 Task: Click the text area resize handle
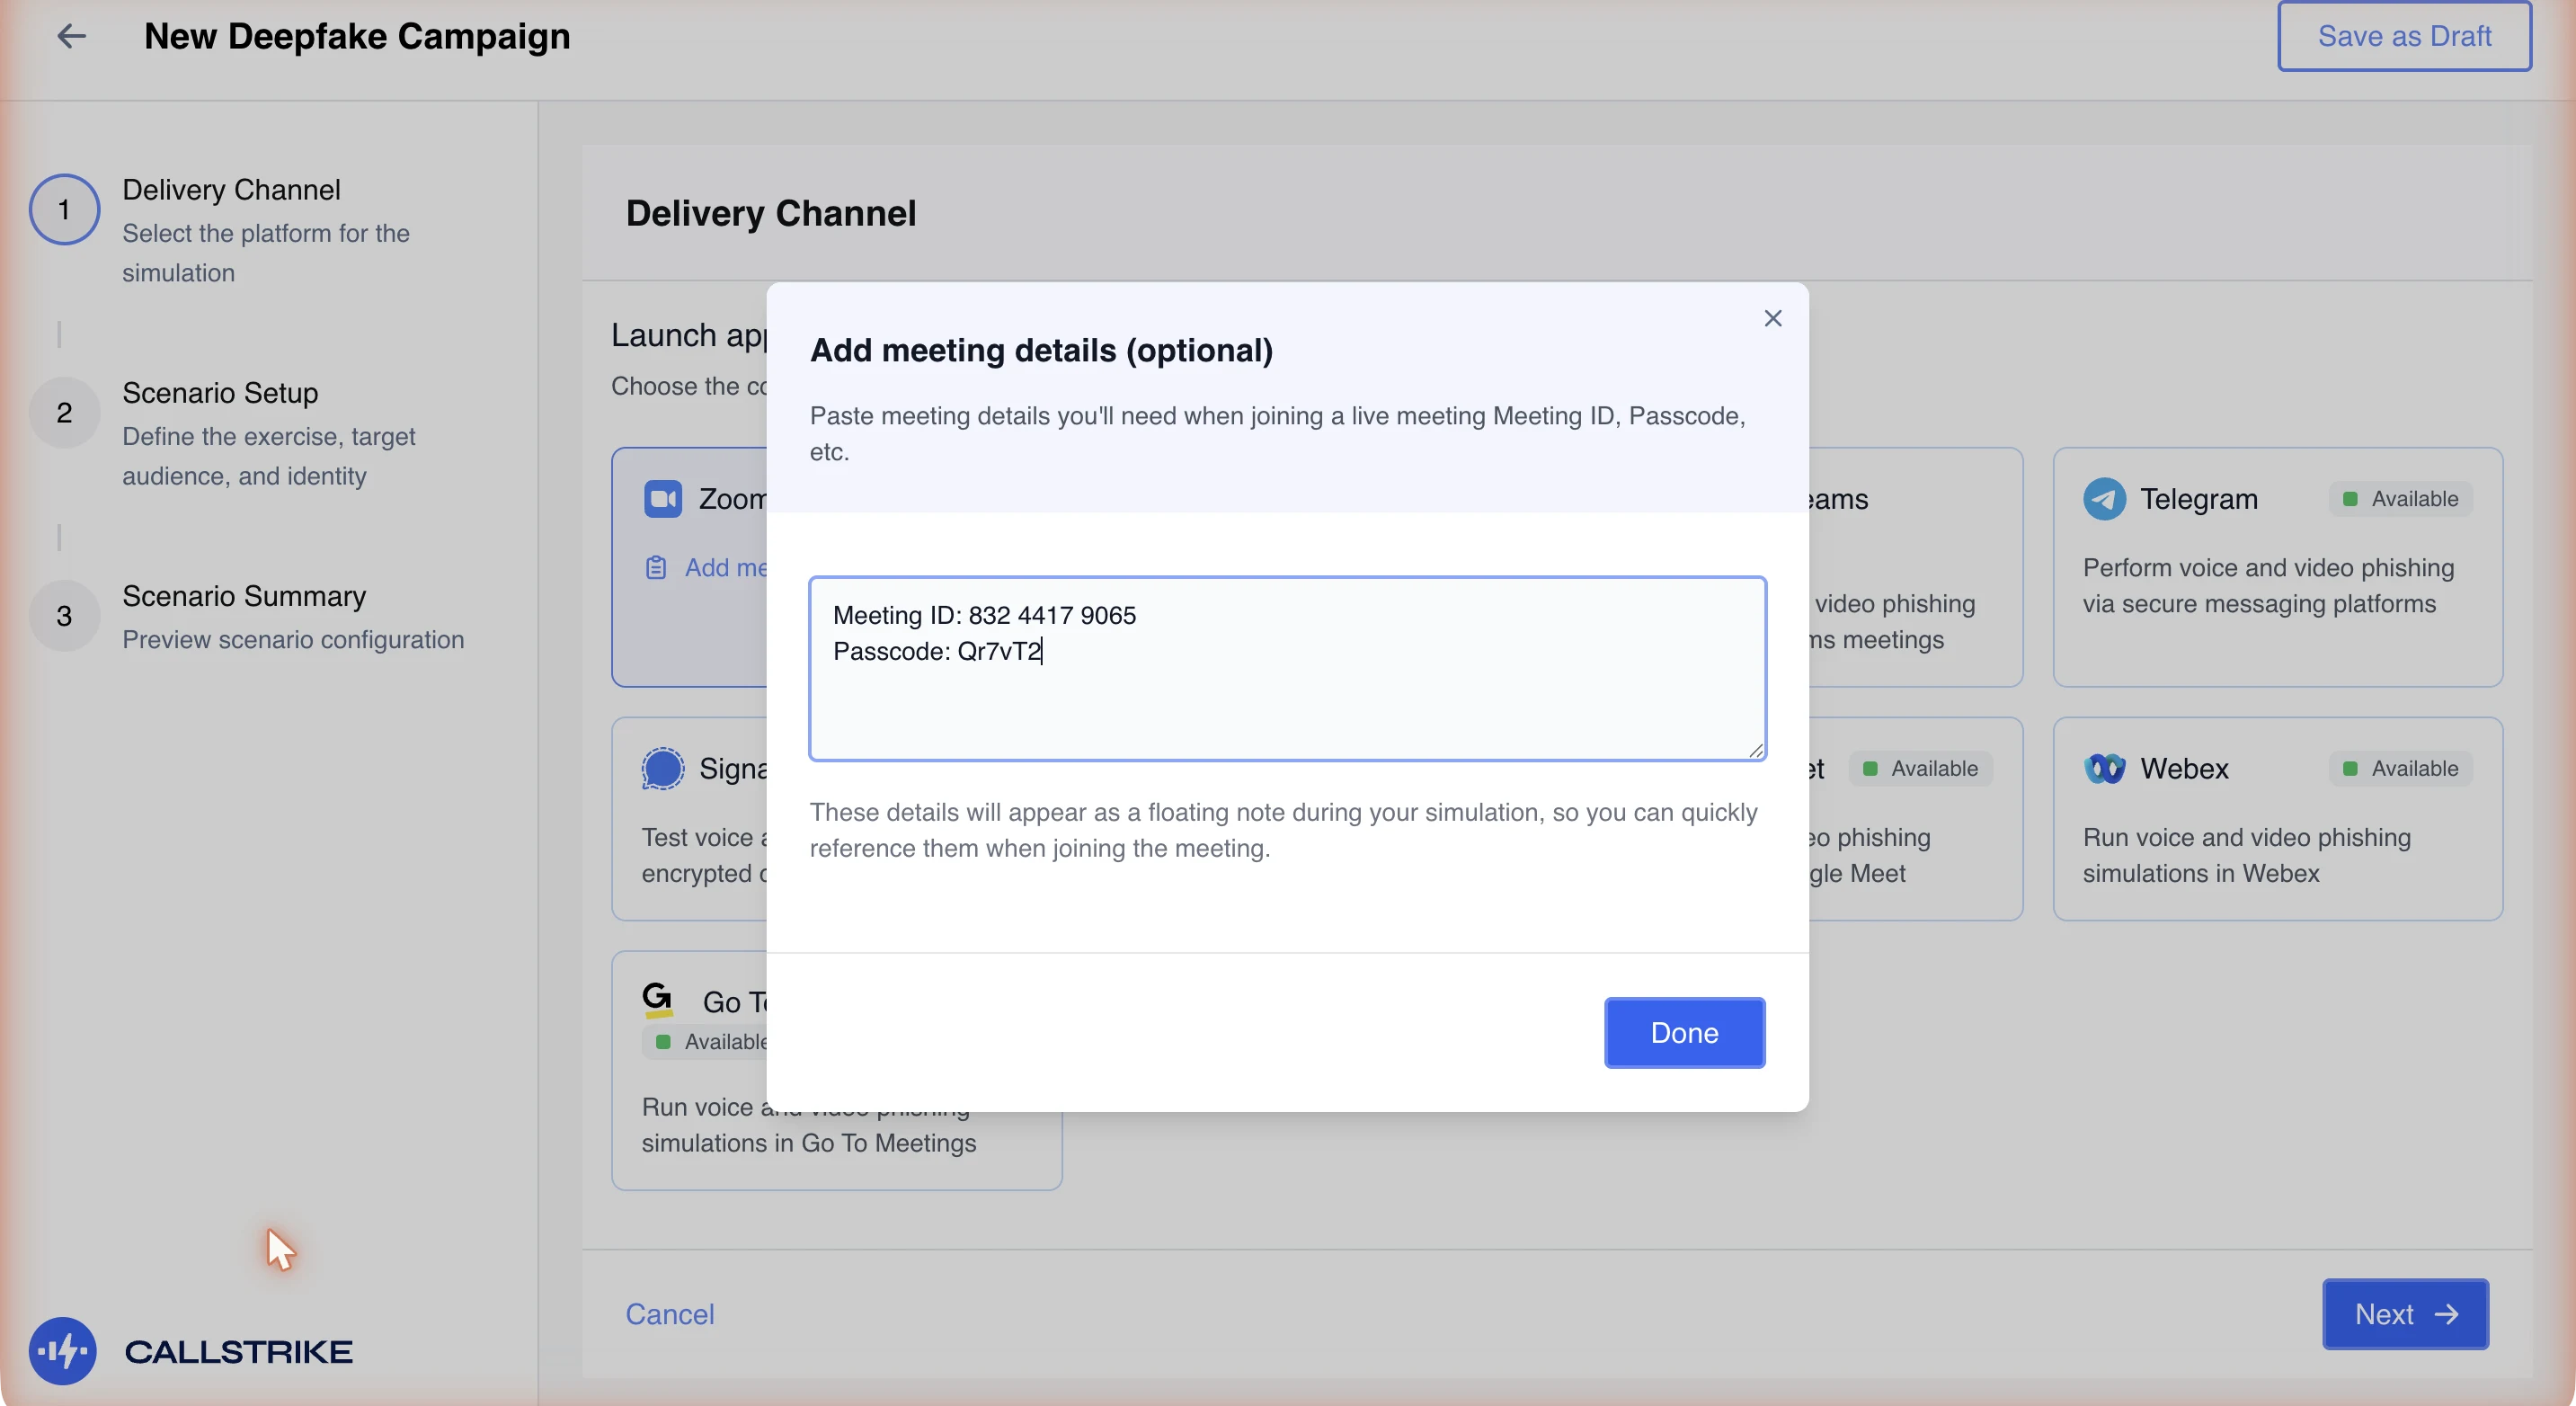click(x=1755, y=750)
